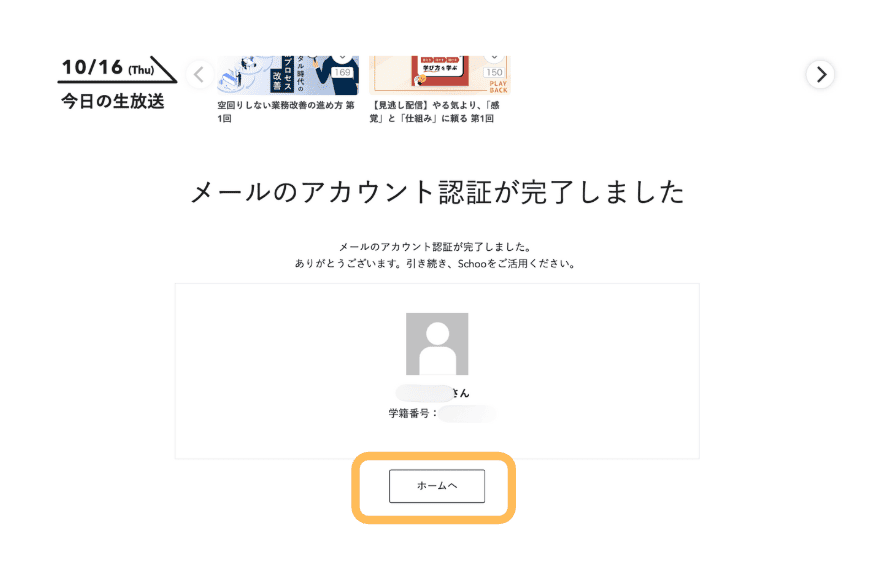Open 空回りしない業務改善の進め方 第1回 title link
Image resolution: width=894 pixels, height=586 pixels.
pyautogui.click(x=286, y=112)
